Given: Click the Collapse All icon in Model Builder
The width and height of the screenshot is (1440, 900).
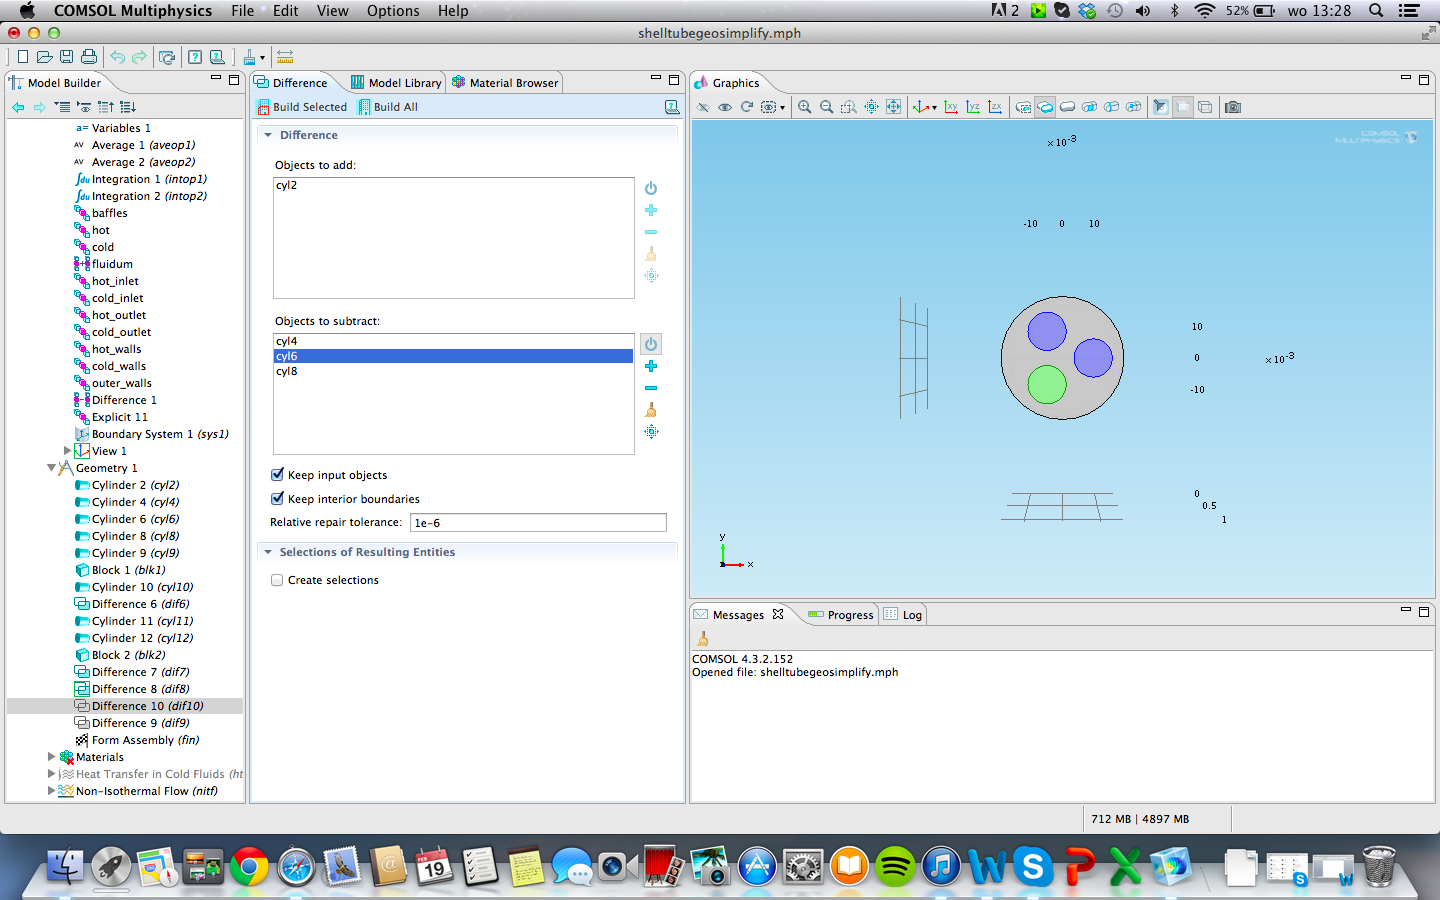Looking at the screenshot, I should click(62, 107).
